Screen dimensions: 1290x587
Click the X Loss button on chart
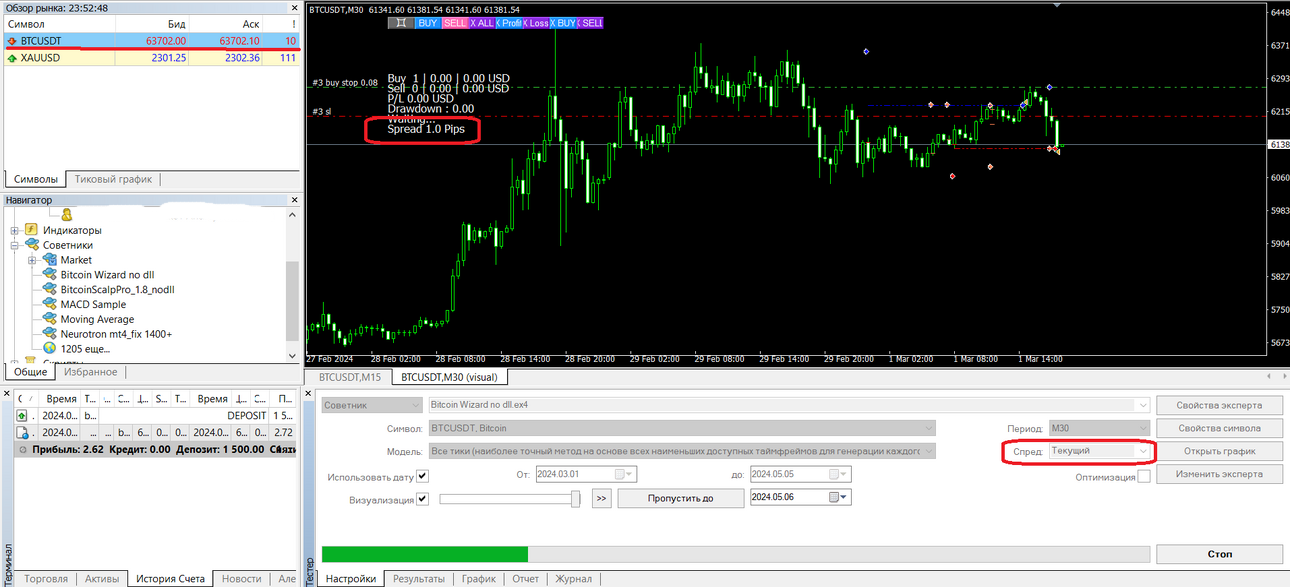(x=536, y=22)
